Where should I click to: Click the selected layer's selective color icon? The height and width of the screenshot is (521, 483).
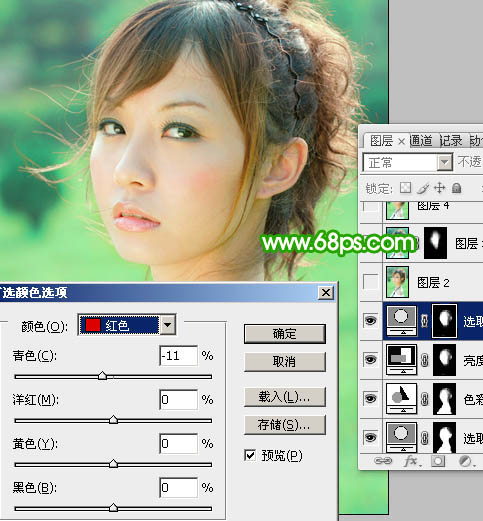click(401, 320)
